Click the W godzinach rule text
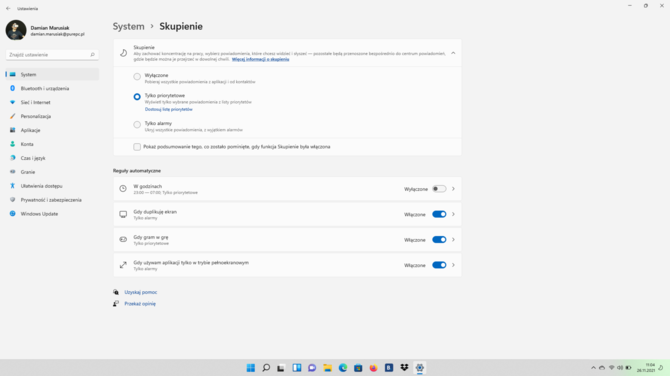 tap(147, 187)
